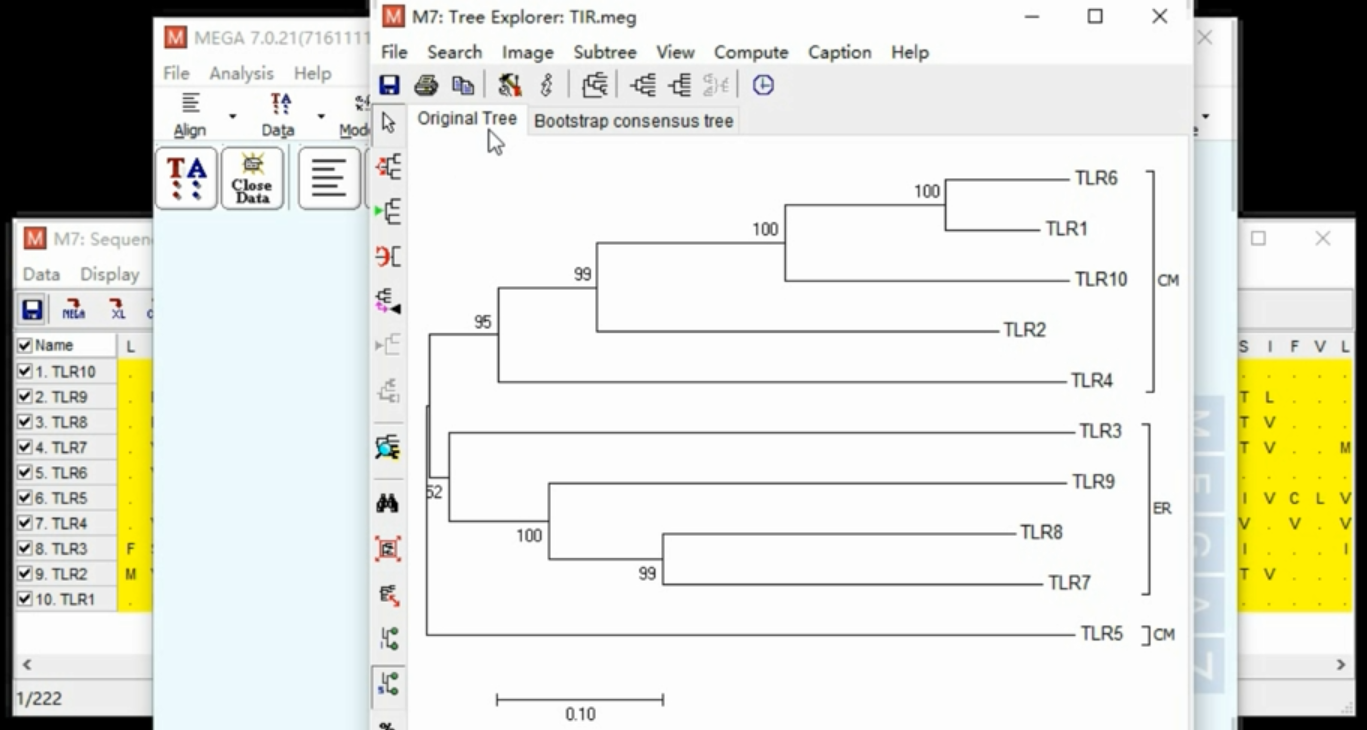The image size is (1367, 730).
Task: Toggle the Name header select-all checkbox
Action: click(25, 346)
